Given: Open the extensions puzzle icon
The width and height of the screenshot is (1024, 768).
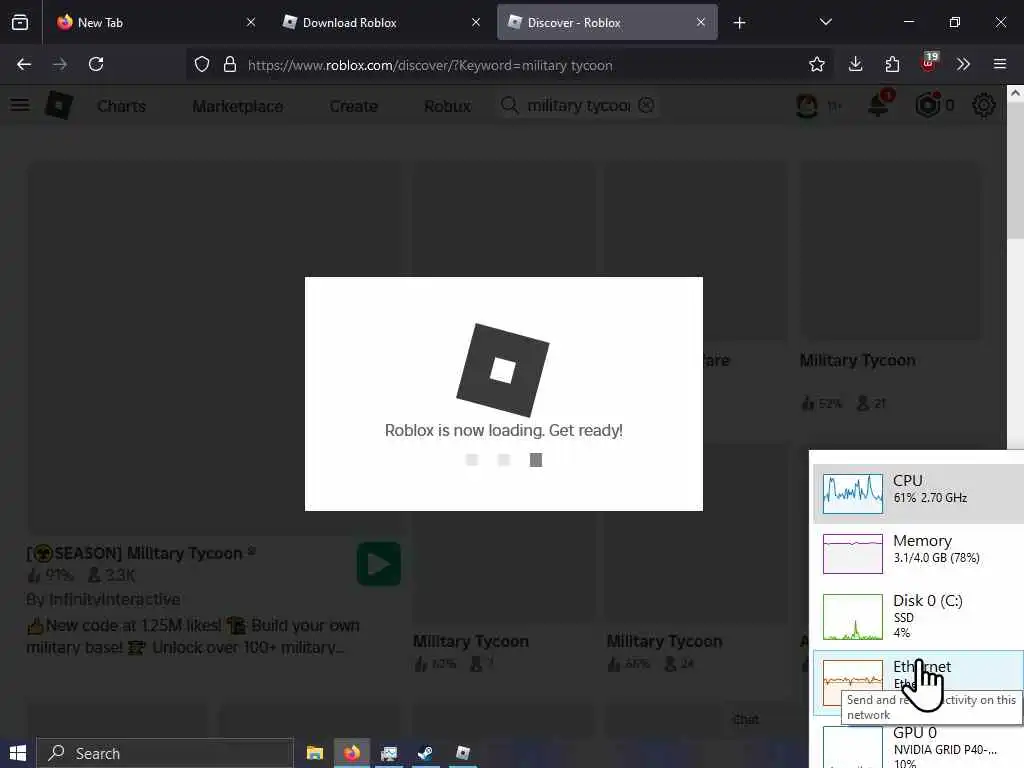Looking at the screenshot, I should coord(892,64).
